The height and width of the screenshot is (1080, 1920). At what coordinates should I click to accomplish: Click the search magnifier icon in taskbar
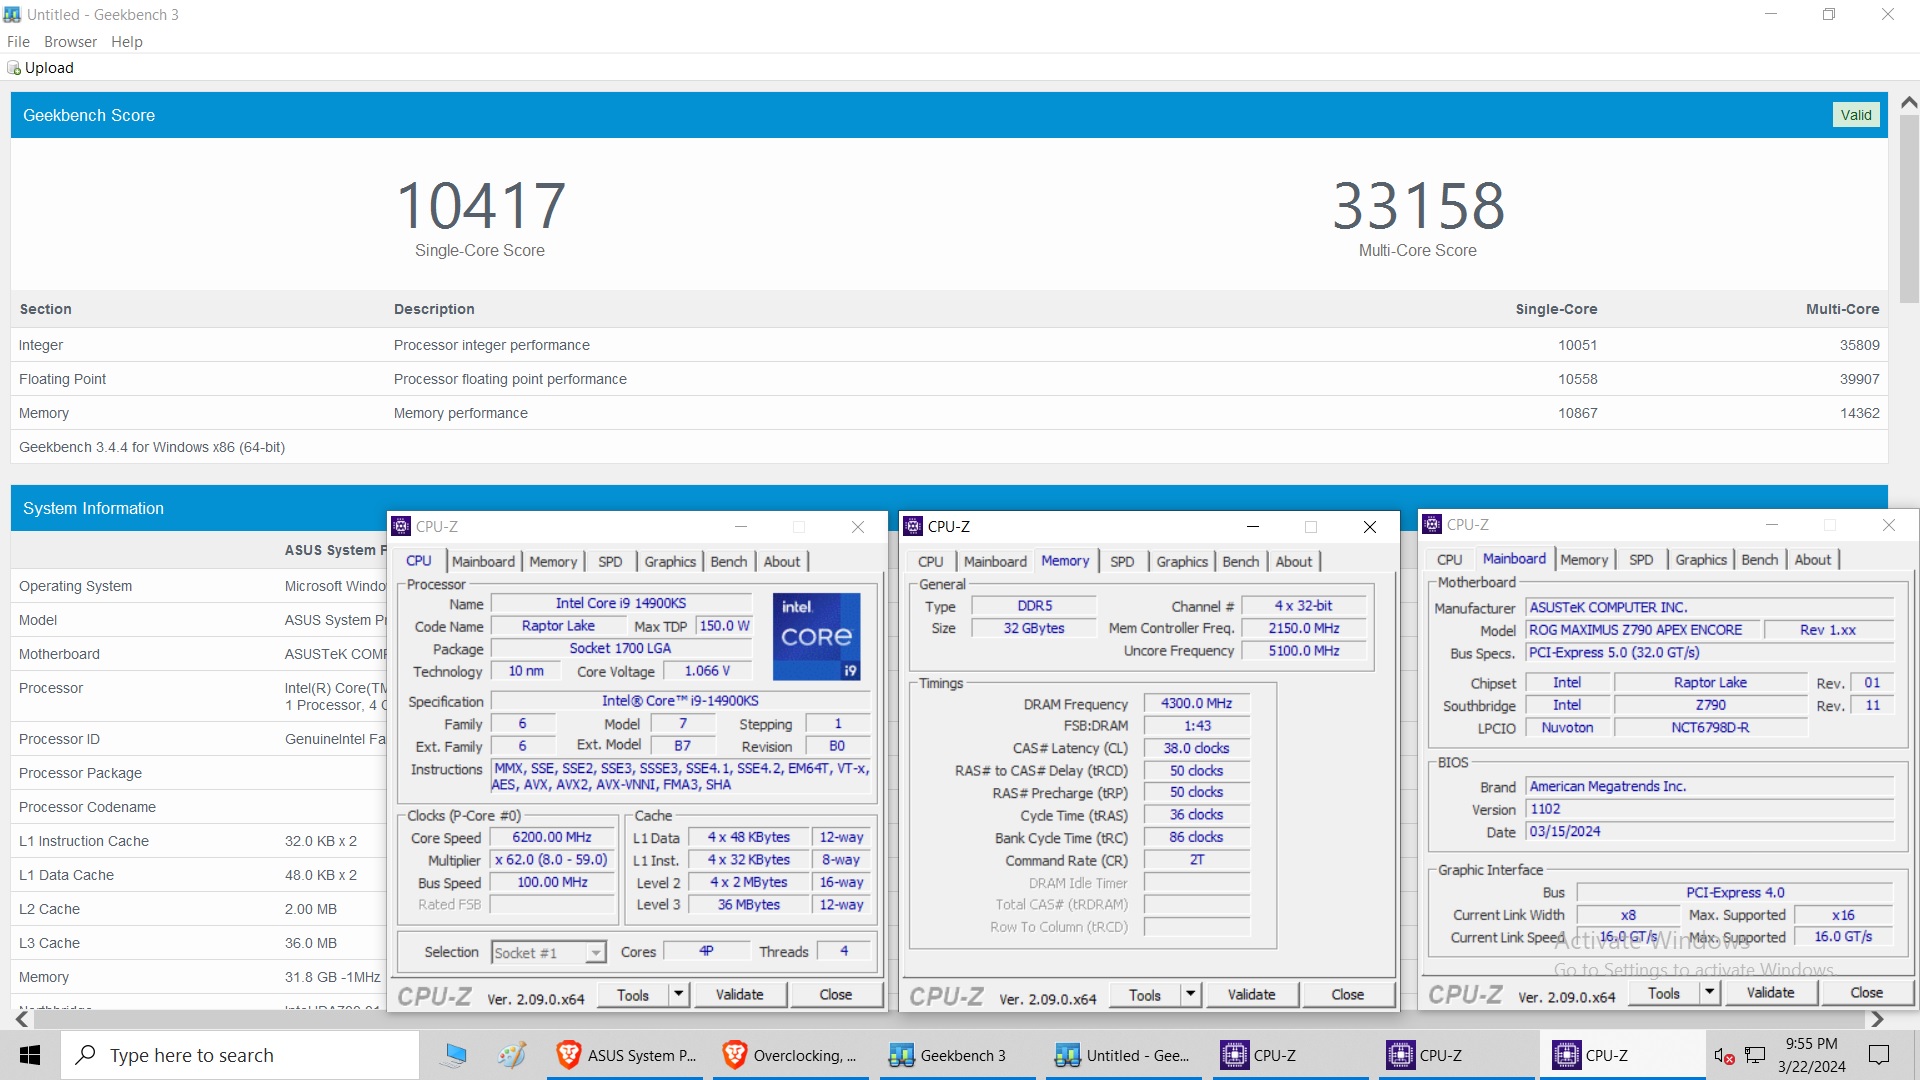click(x=86, y=1055)
